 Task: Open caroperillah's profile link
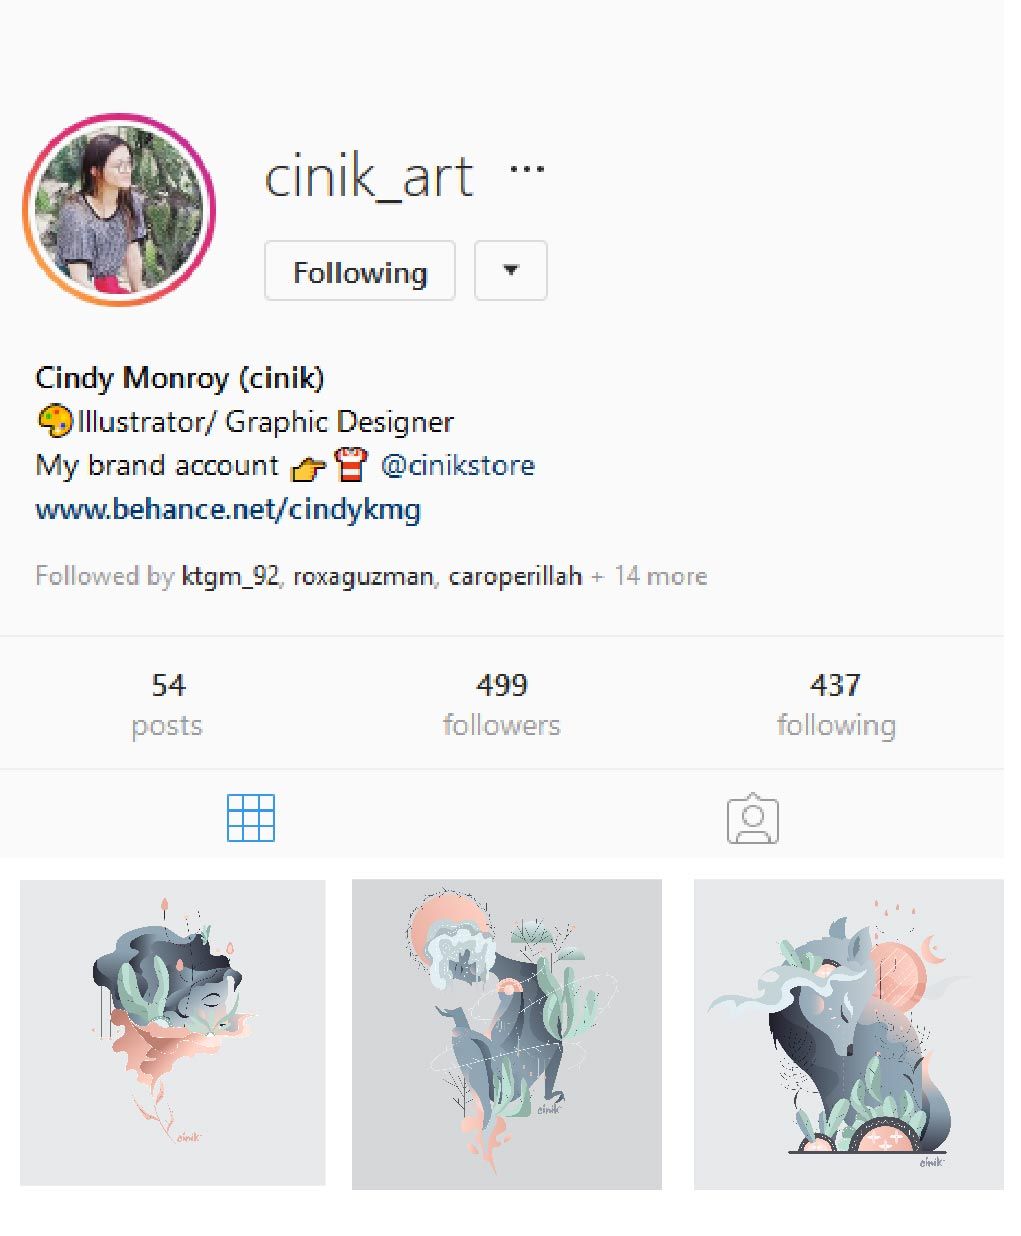[x=515, y=576]
